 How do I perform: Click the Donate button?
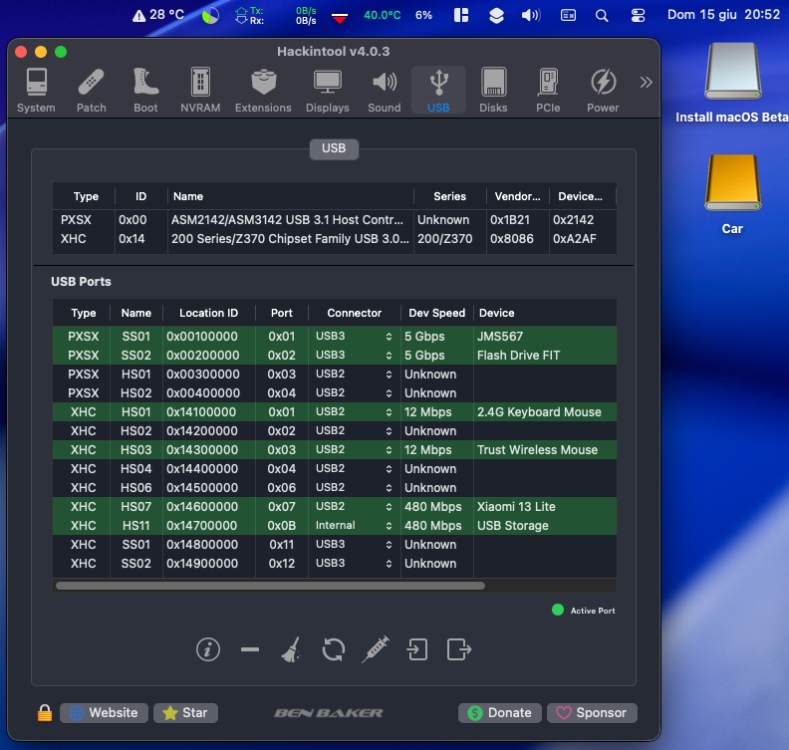click(x=500, y=713)
